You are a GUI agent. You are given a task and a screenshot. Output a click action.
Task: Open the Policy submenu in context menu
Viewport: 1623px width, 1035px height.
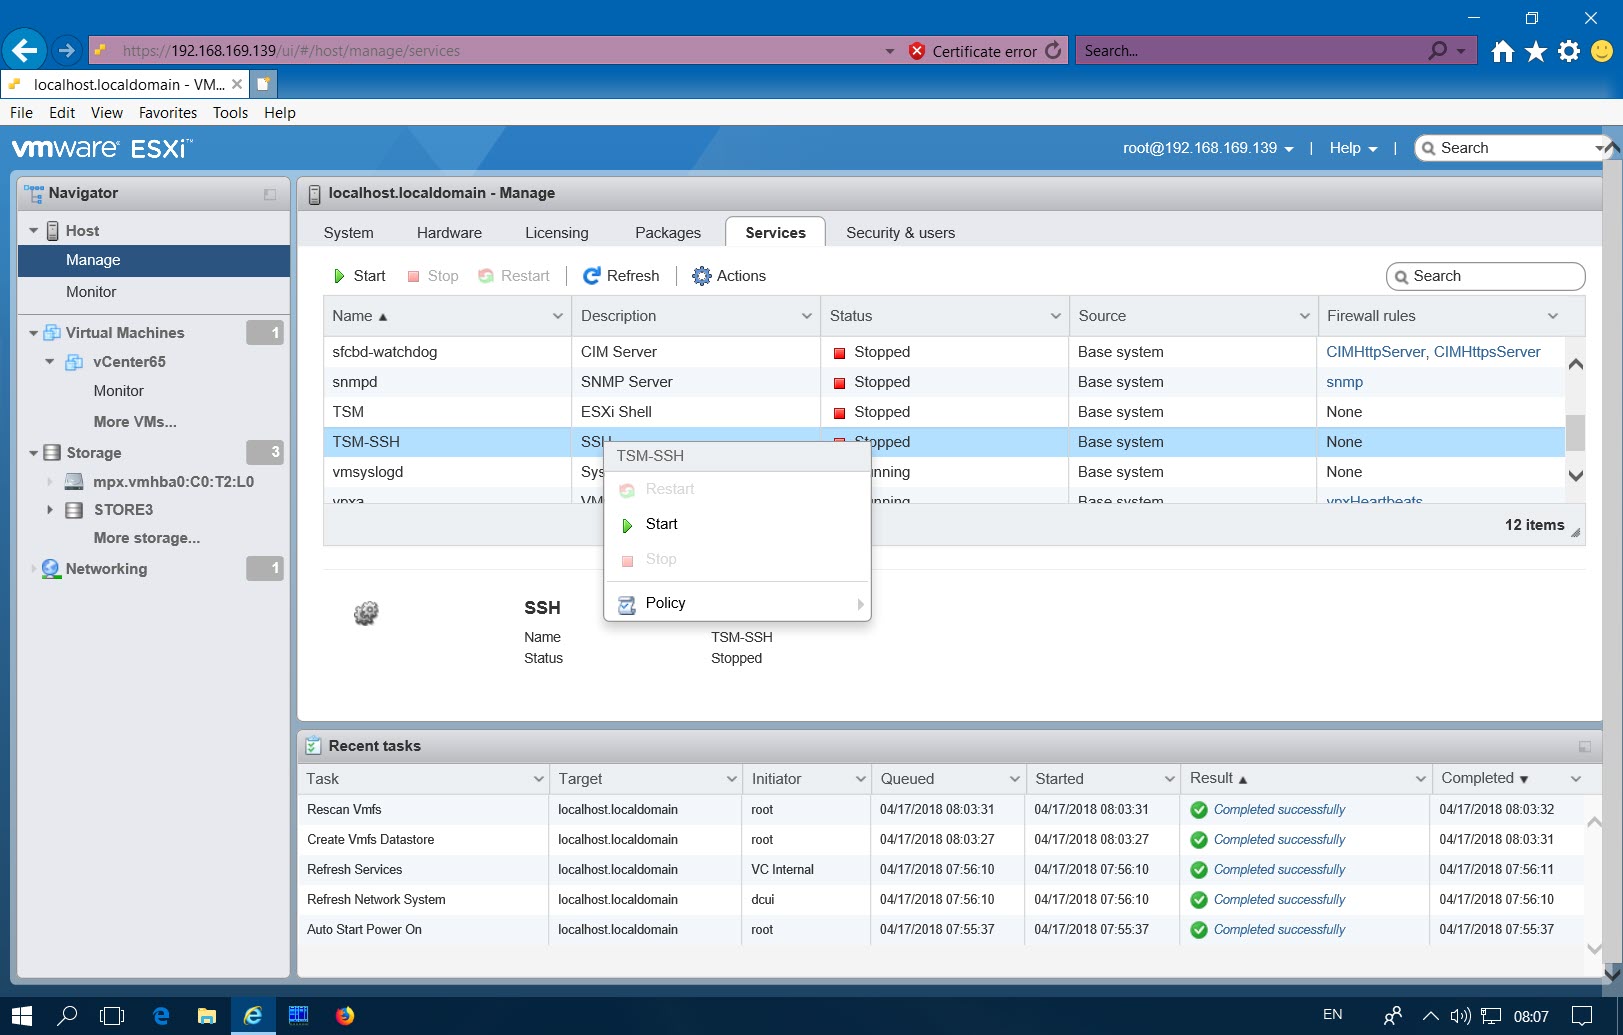click(x=666, y=602)
